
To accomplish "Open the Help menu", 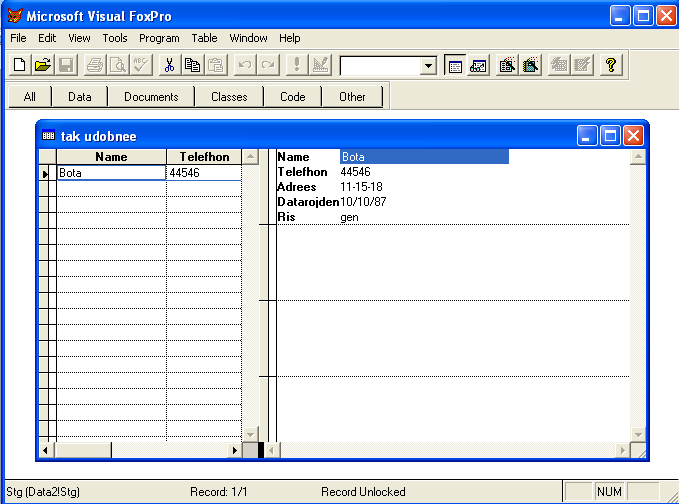I will [290, 38].
